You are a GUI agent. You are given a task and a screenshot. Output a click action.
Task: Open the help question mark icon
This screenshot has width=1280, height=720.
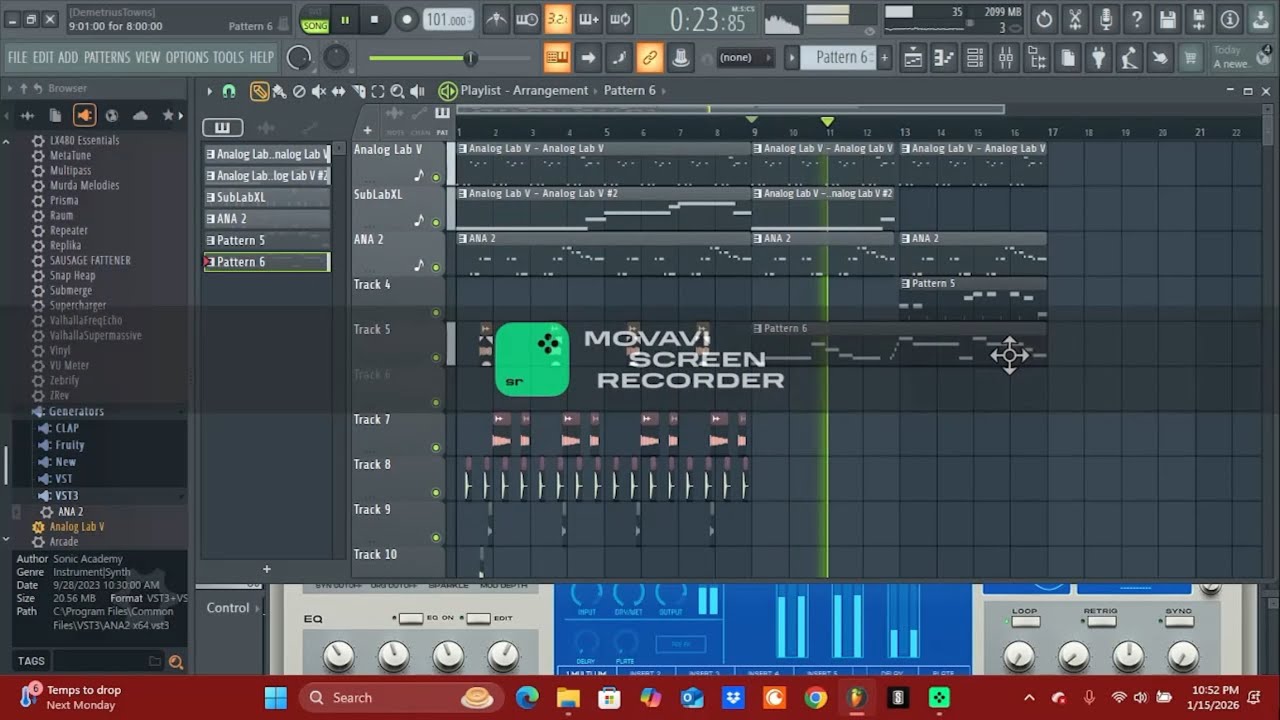[1137, 19]
